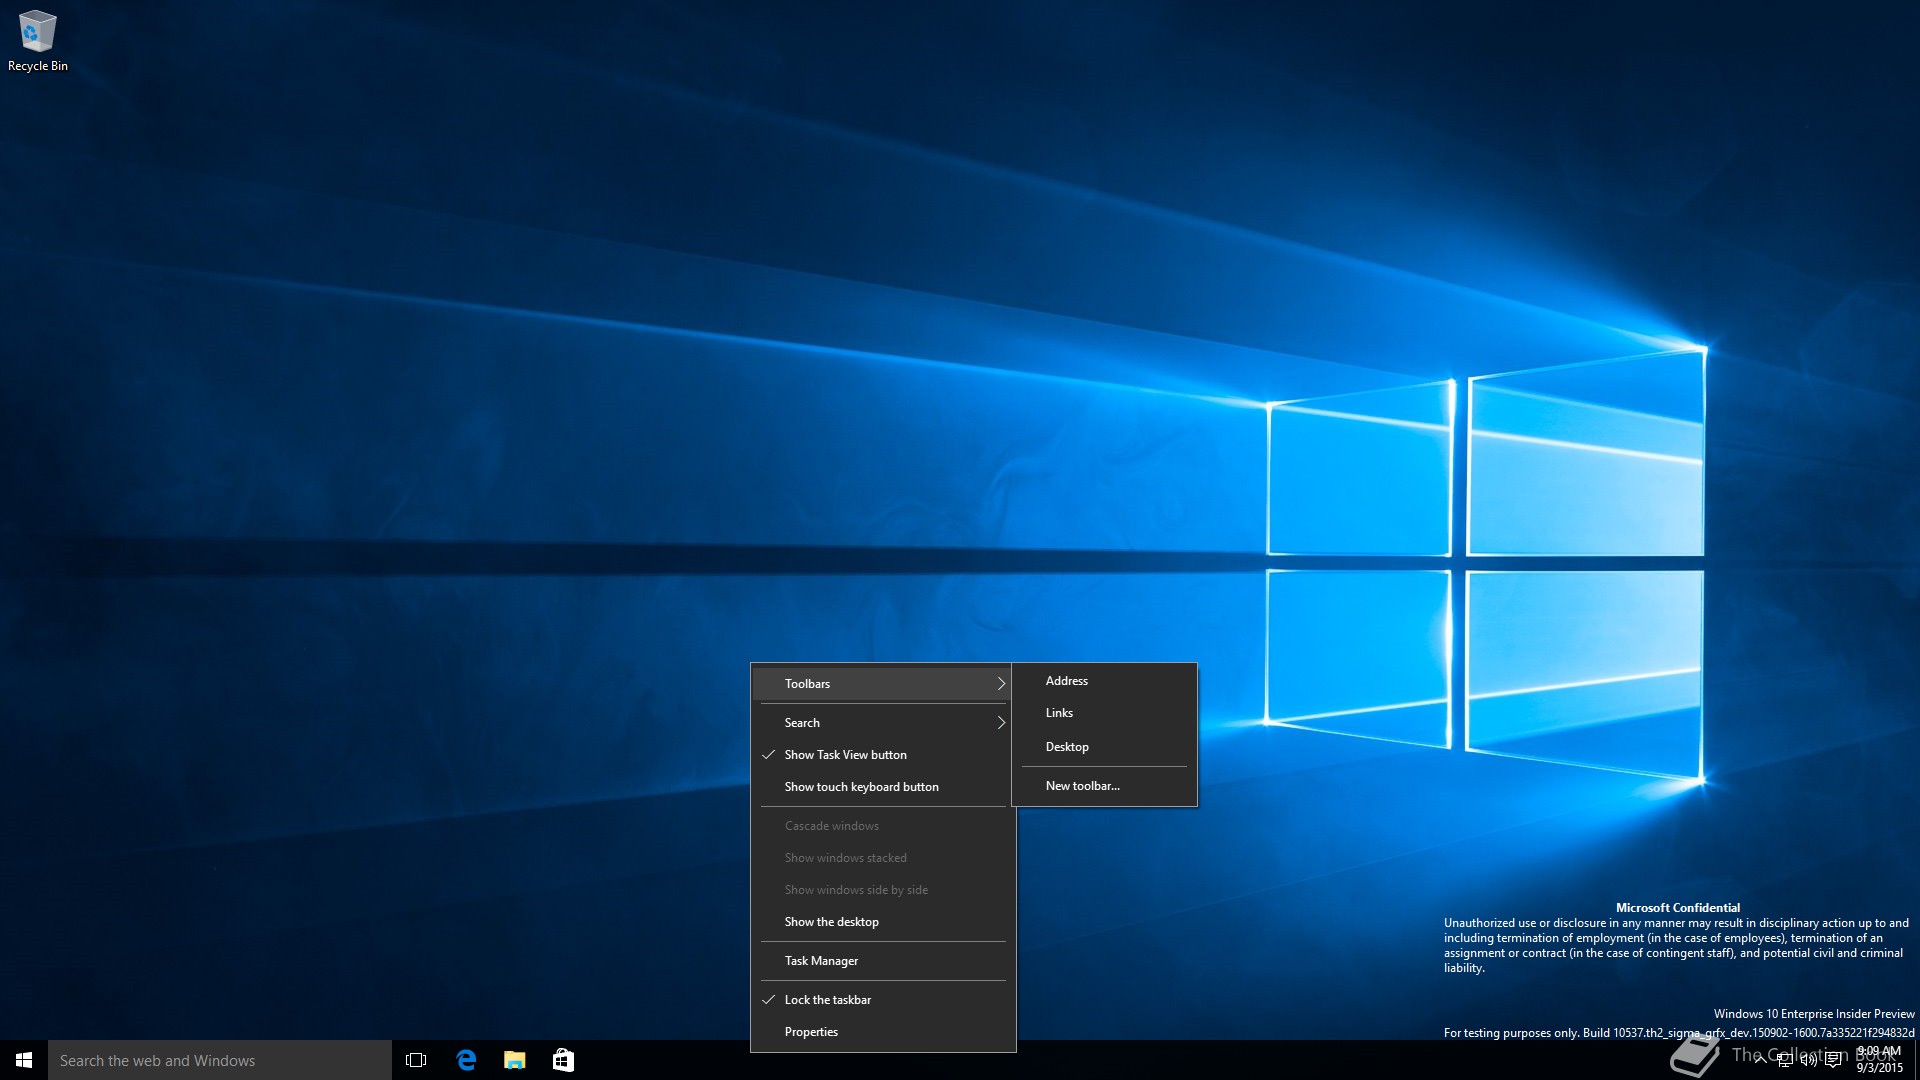Enable the Address toolbar
This screenshot has height=1080, width=1920.
click(1104, 681)
